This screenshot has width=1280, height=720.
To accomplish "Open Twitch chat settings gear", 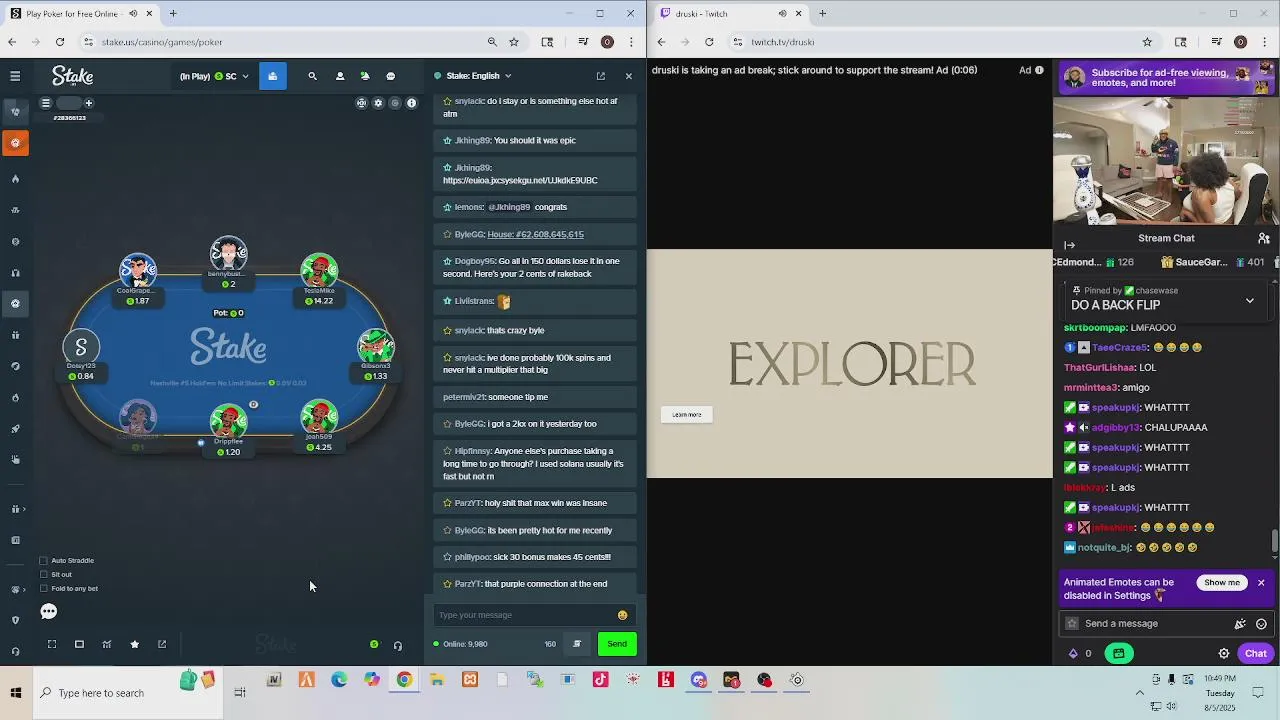I will [x=1224, y=653].
